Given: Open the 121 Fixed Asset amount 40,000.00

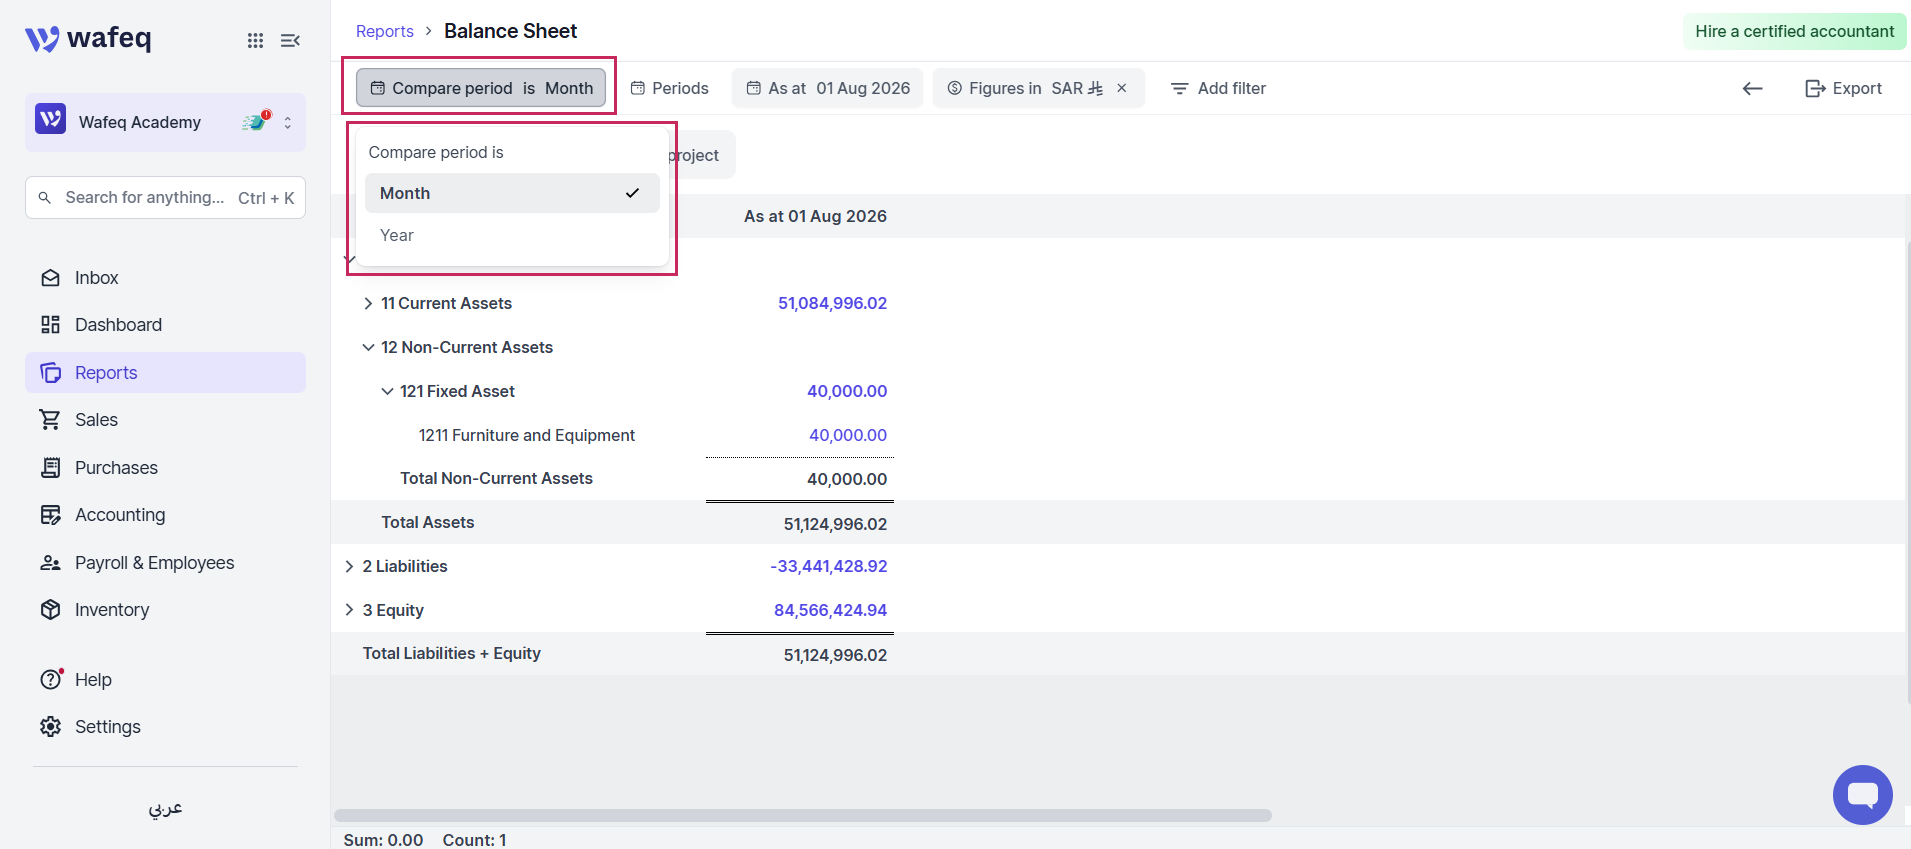Looking at the screenshot, I should 847,391.
